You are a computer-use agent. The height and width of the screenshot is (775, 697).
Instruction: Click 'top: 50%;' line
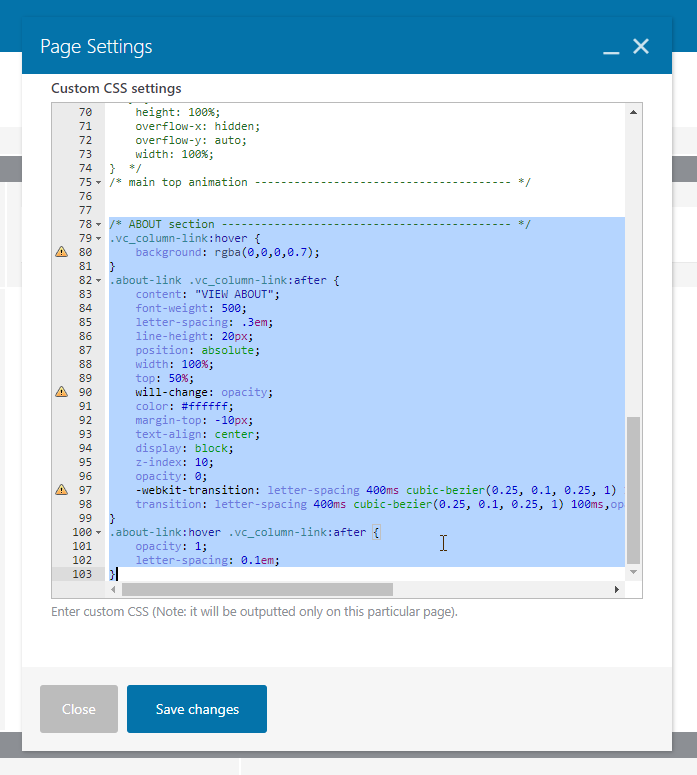165,378
